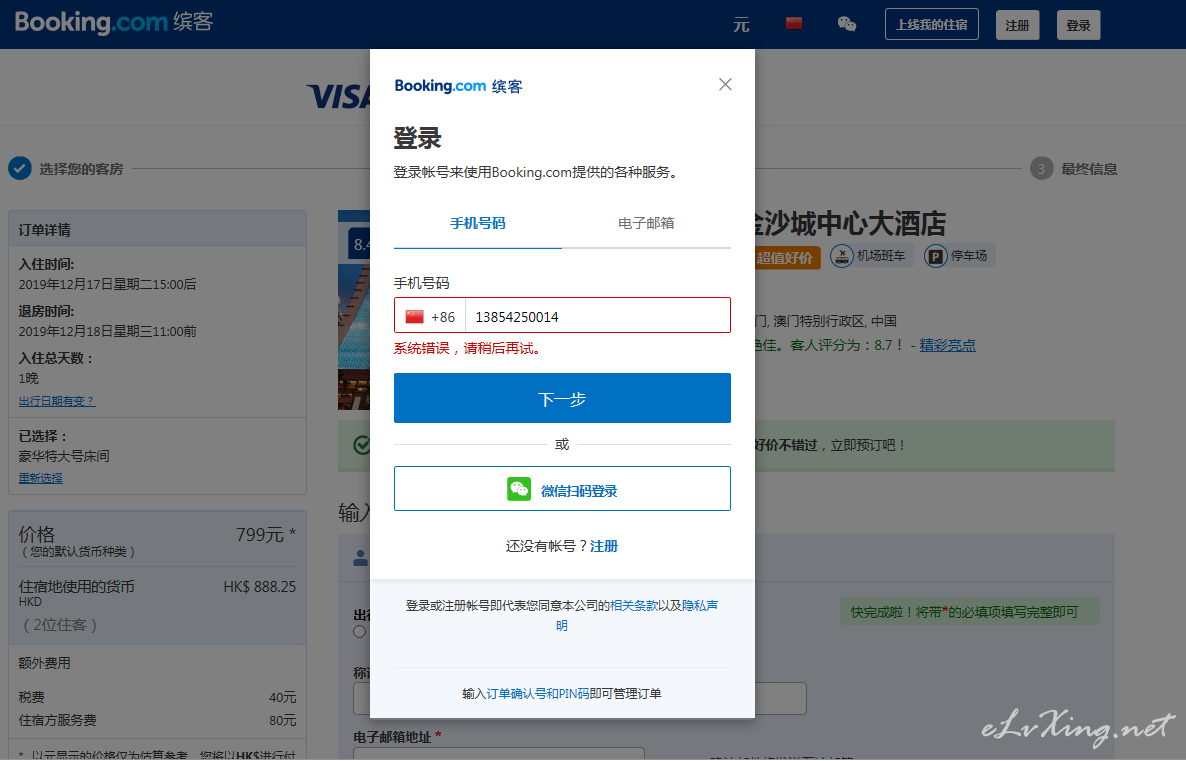Click the Booking.com logo in the header
Viewport: 1186px width, 761px height.
(x=113, y=22)
